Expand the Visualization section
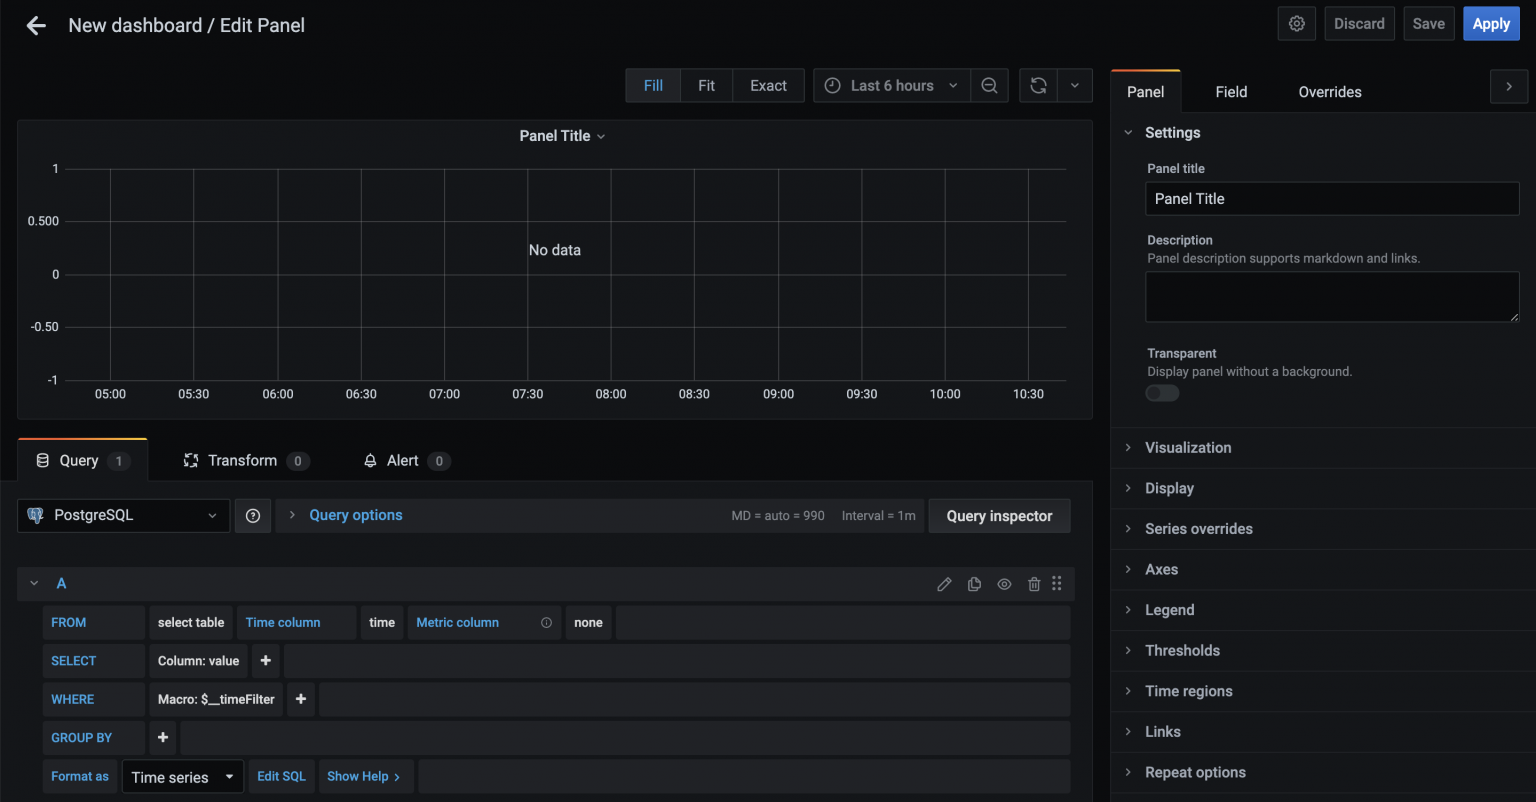1536x802 pixels. coord(1188,448)
